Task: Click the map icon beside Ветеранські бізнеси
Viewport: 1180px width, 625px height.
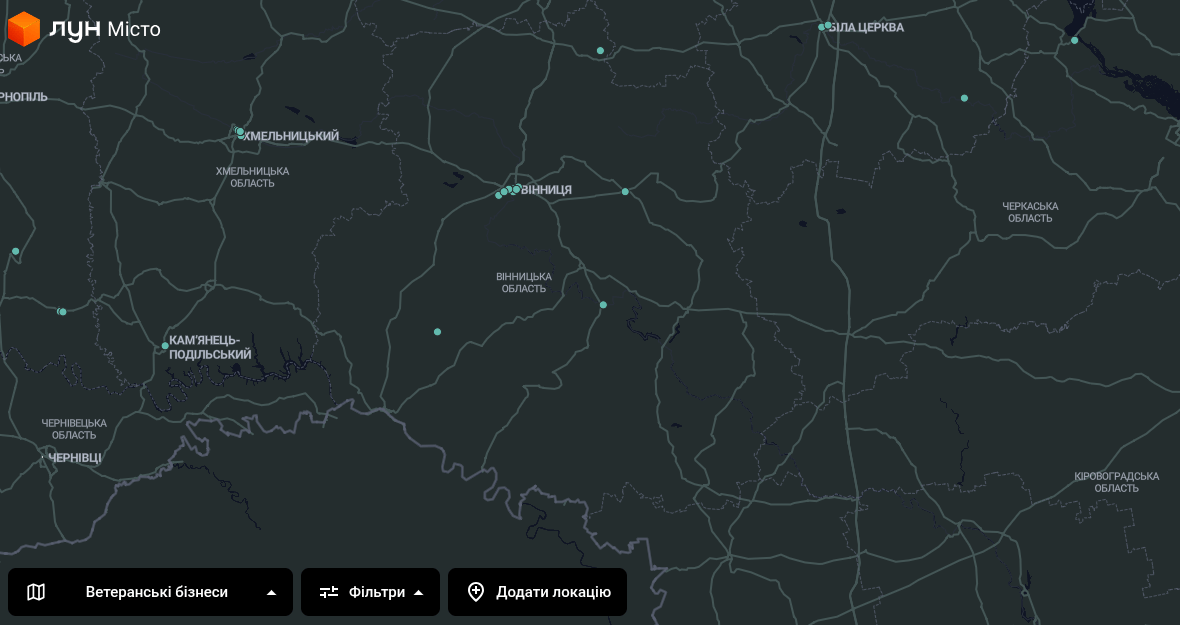Action: [36, 592]
